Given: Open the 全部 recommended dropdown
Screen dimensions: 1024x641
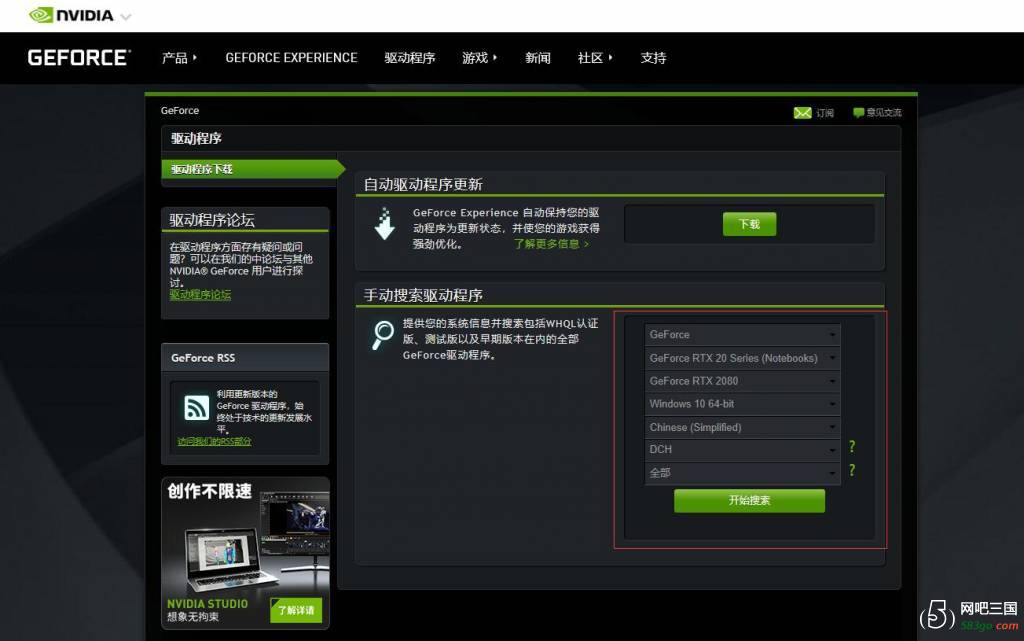Looking at the screenshot, I should [742, 473].
